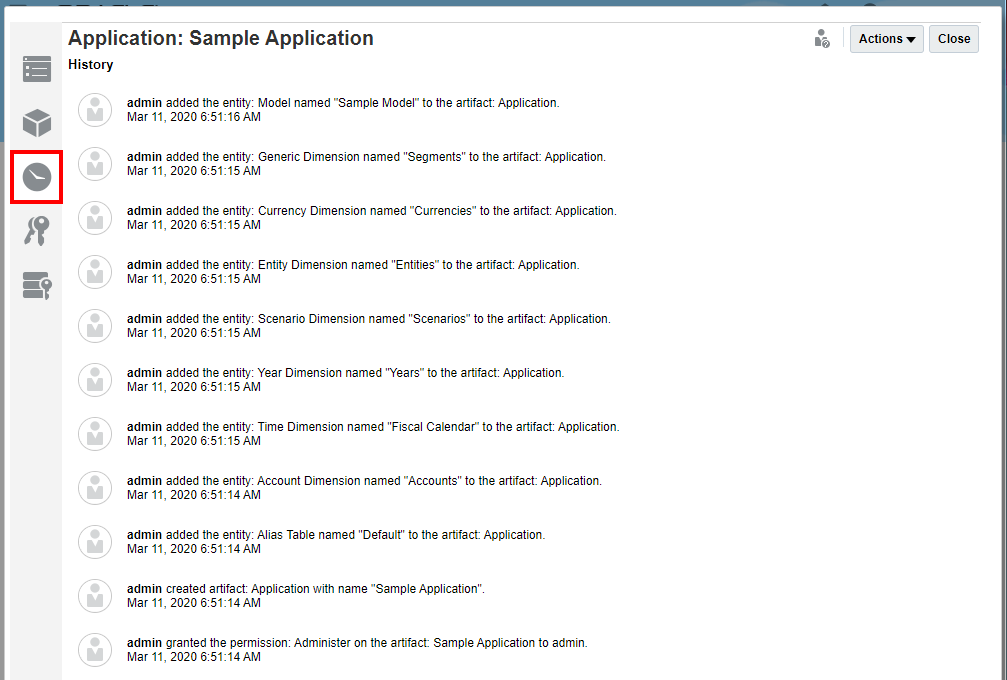Click the "Mar 11, 2020 6:51:16 AM" timestamp

click(193, 117)
